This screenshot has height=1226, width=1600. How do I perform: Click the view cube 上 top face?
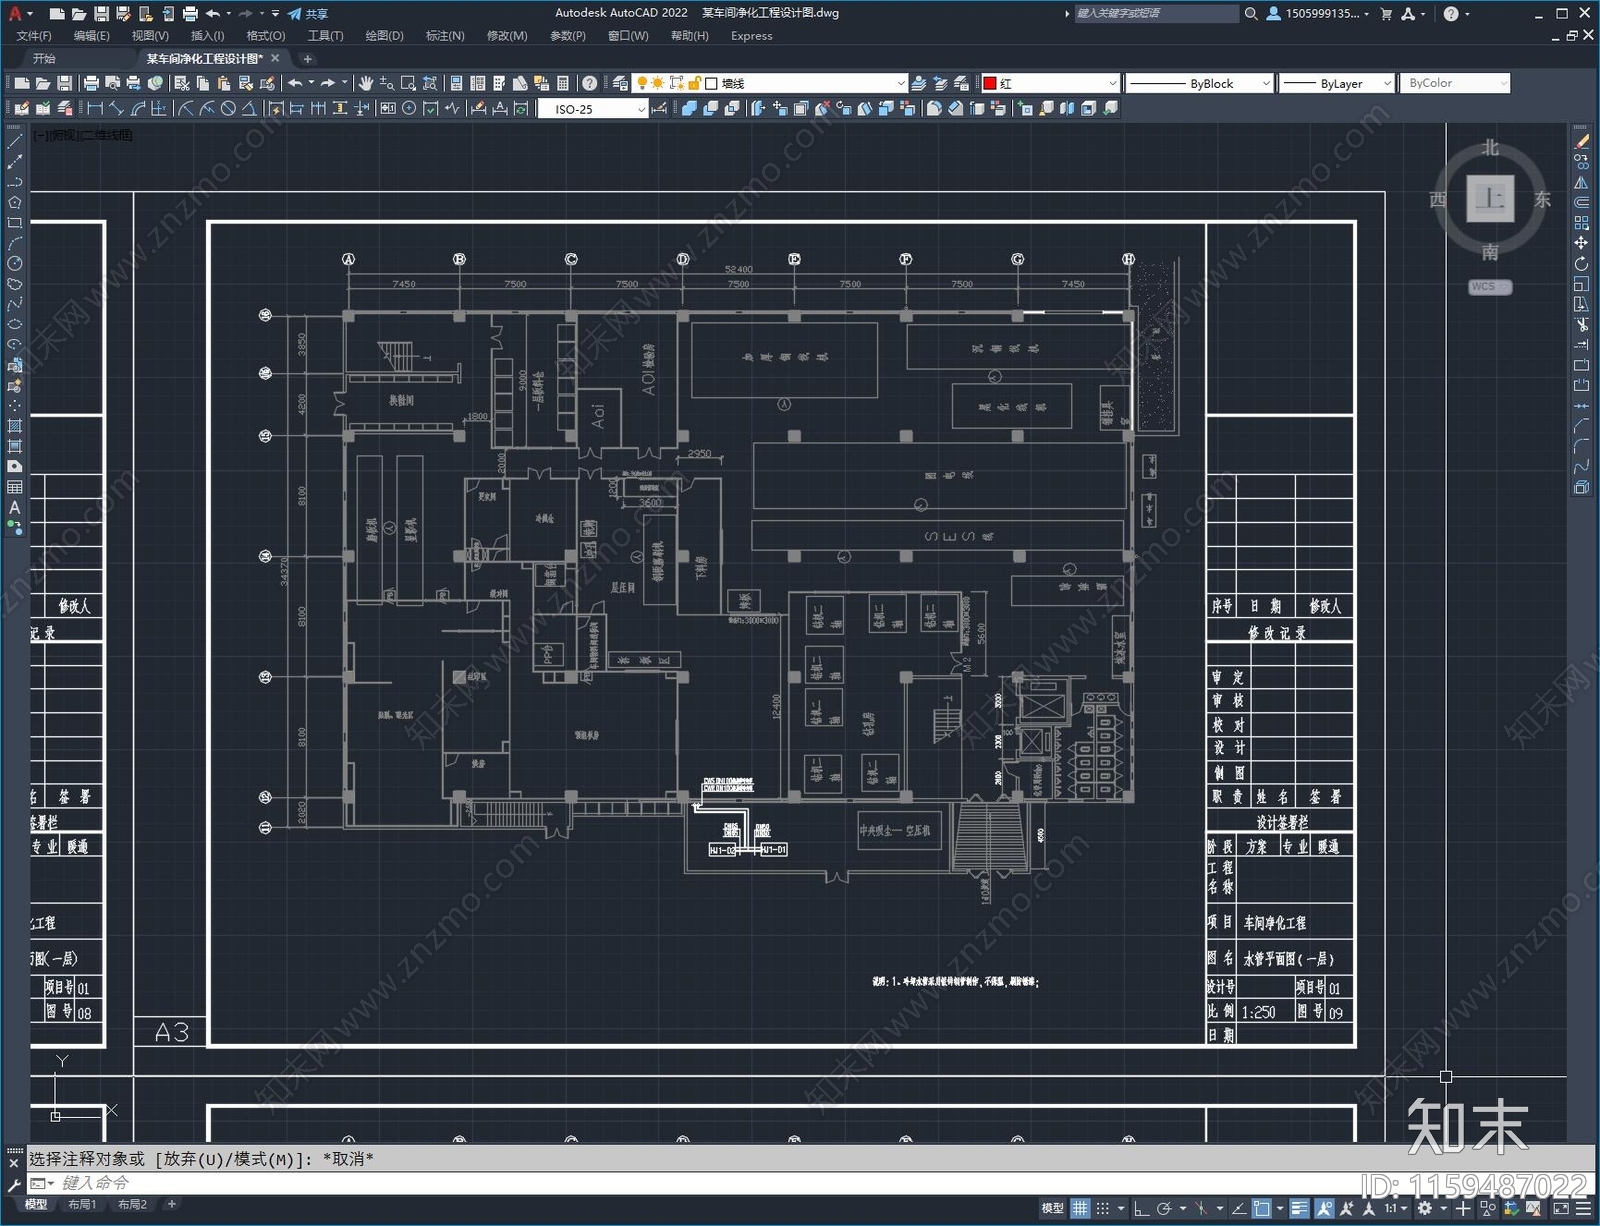[1490, 198]
